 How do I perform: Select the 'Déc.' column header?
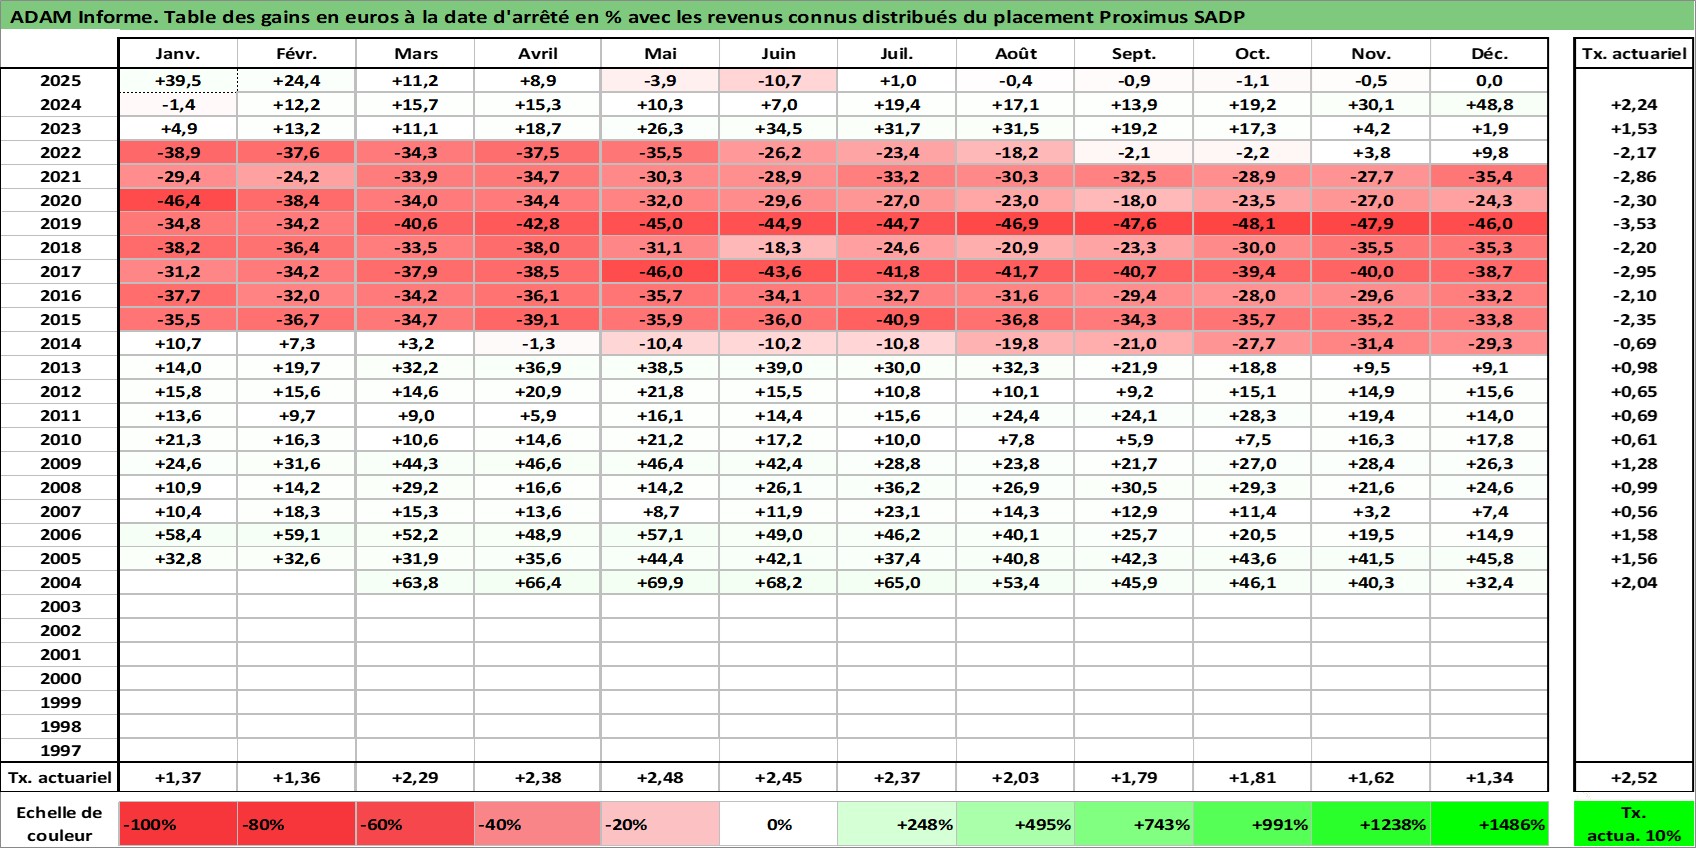(1489, 54)
